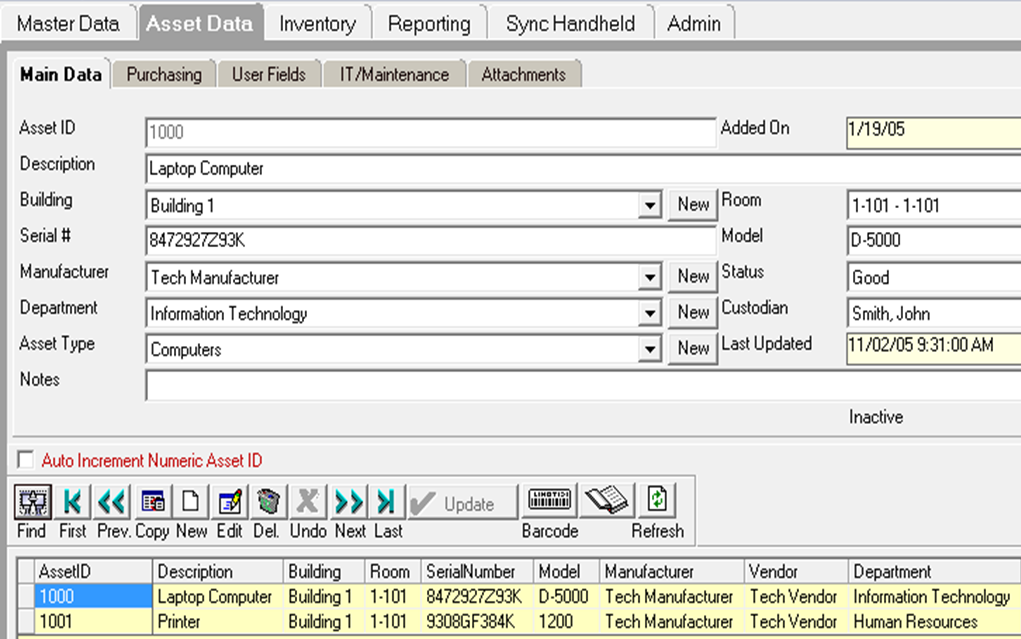
Task: Open the IT/Maintenance sub-tab
Action: coord(395,74)
